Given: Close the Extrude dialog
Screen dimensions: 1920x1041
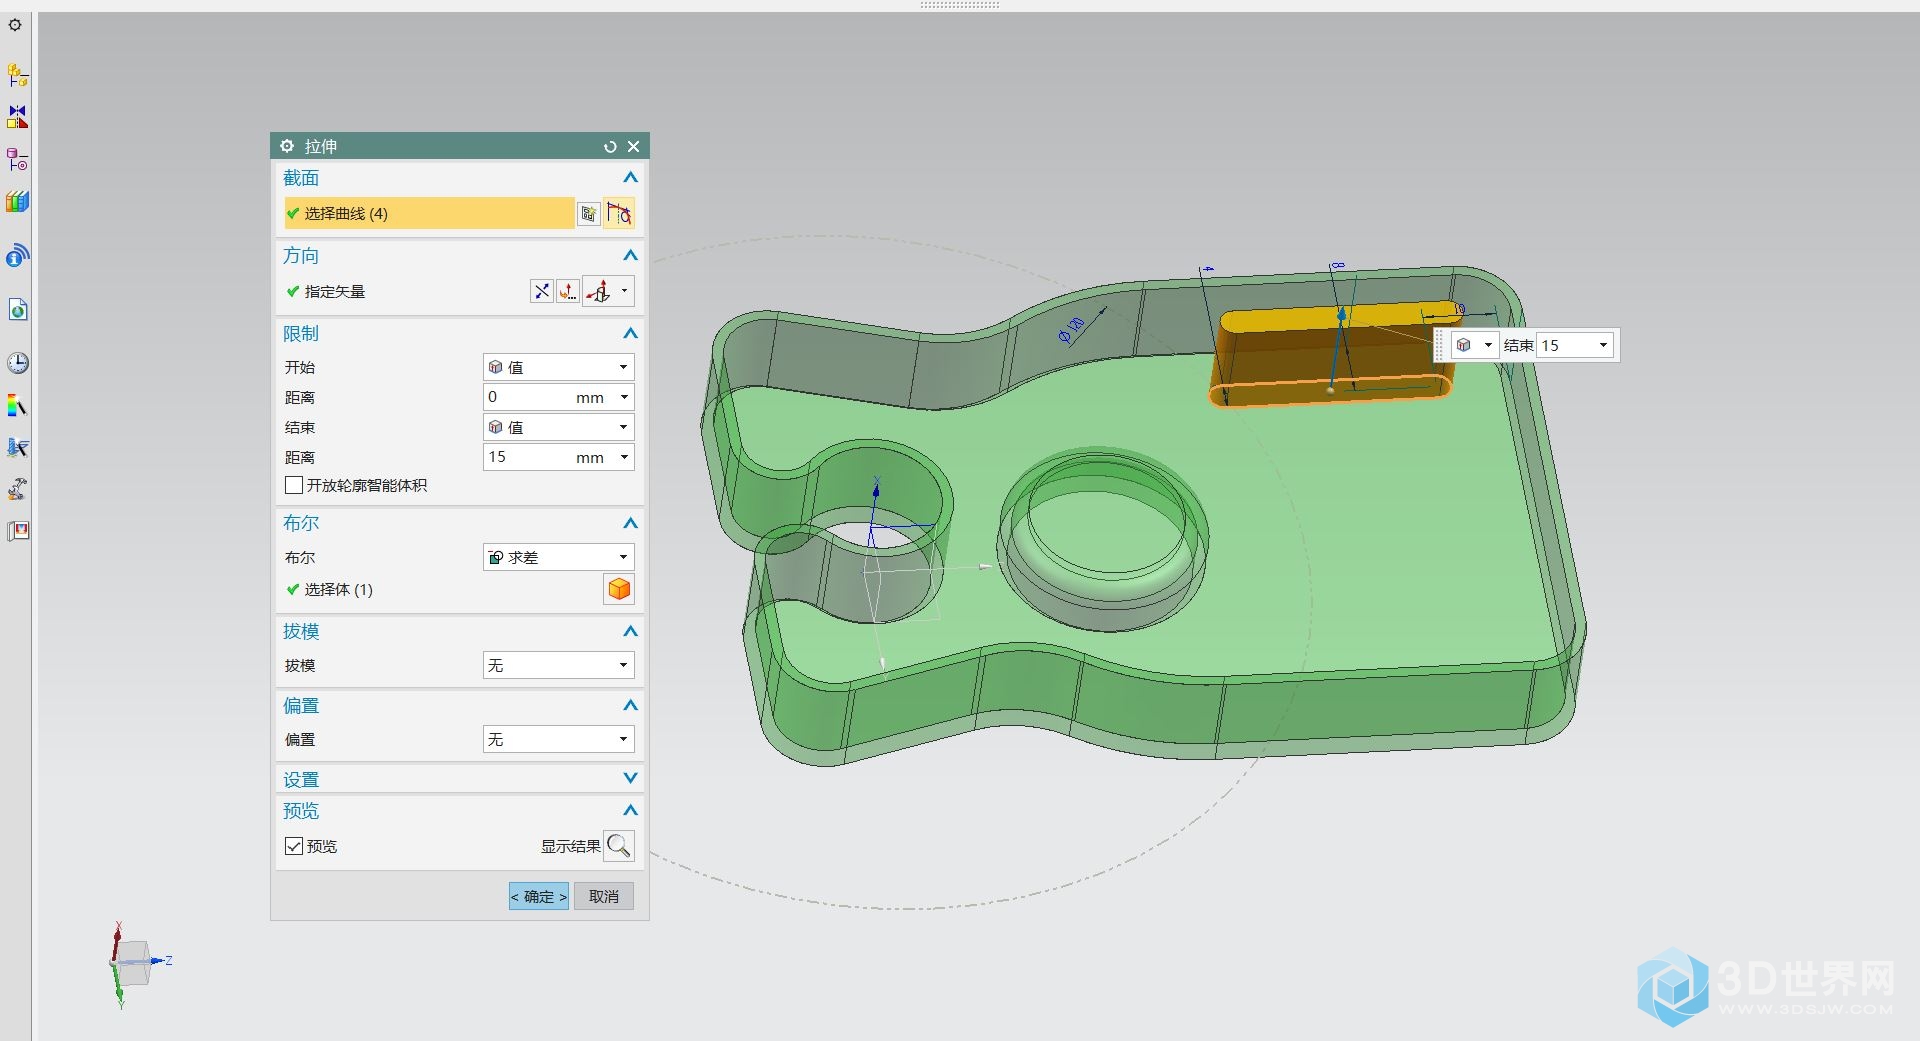Looking at the screenshot, I should 633,146.
